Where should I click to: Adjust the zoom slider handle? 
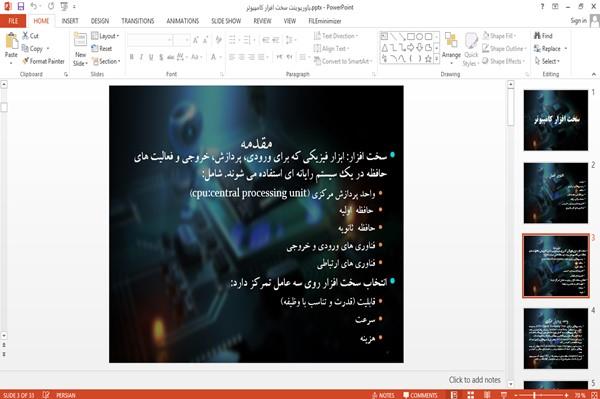534,395
